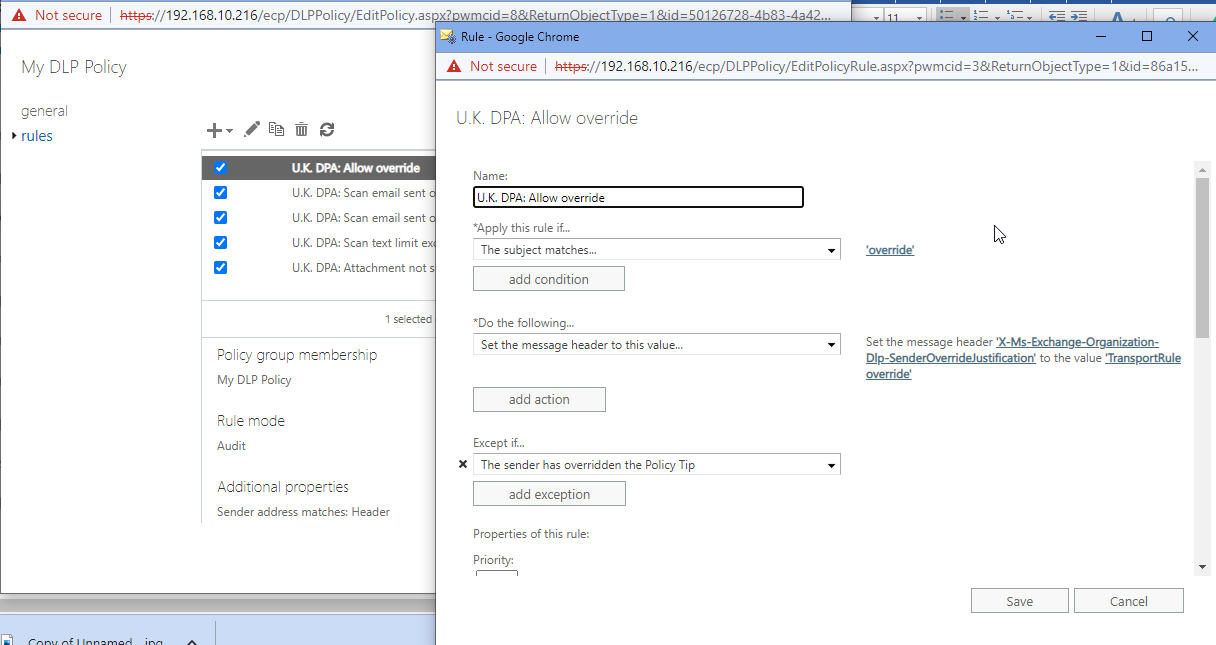The height and width of the screenshot is (645, 1216).
Task: Click decrease indent icon in Word ribbon
Action: [x=1056, y=17]
